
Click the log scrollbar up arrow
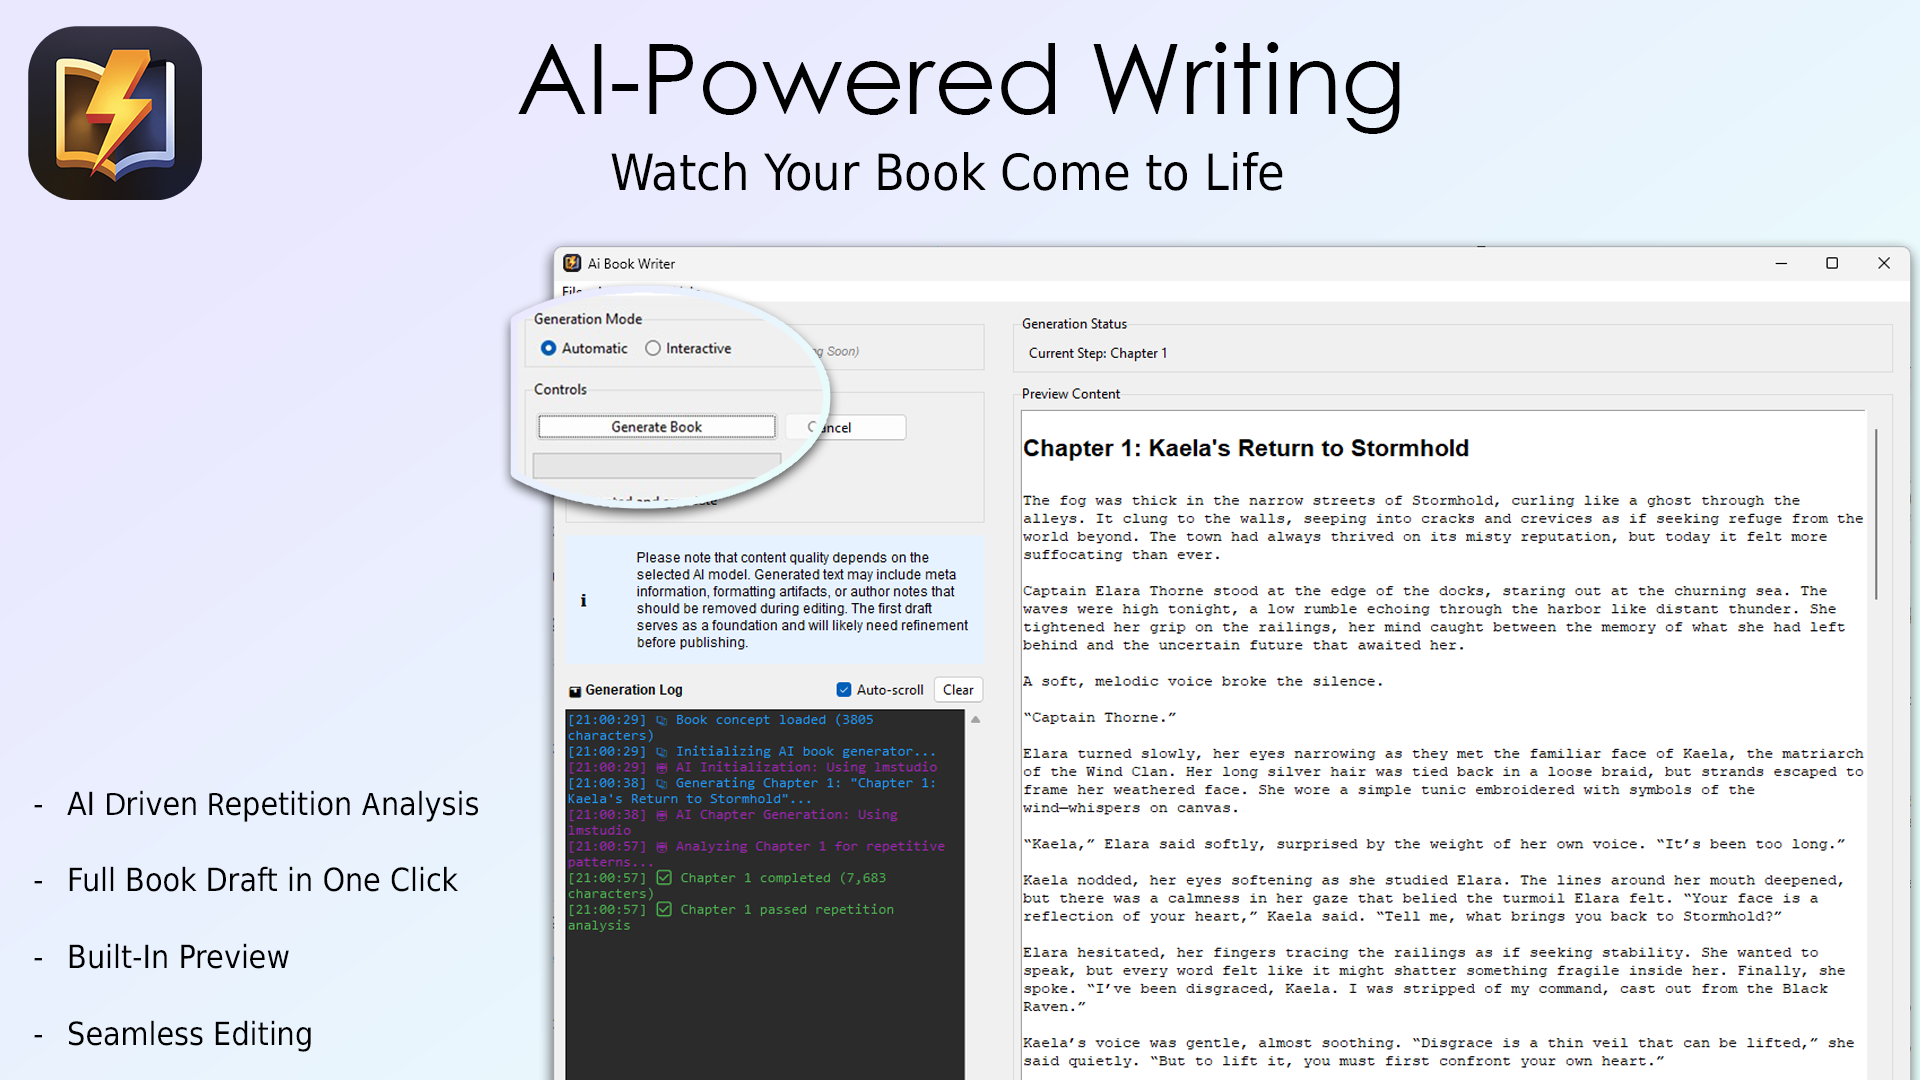[x=977, y=719]
